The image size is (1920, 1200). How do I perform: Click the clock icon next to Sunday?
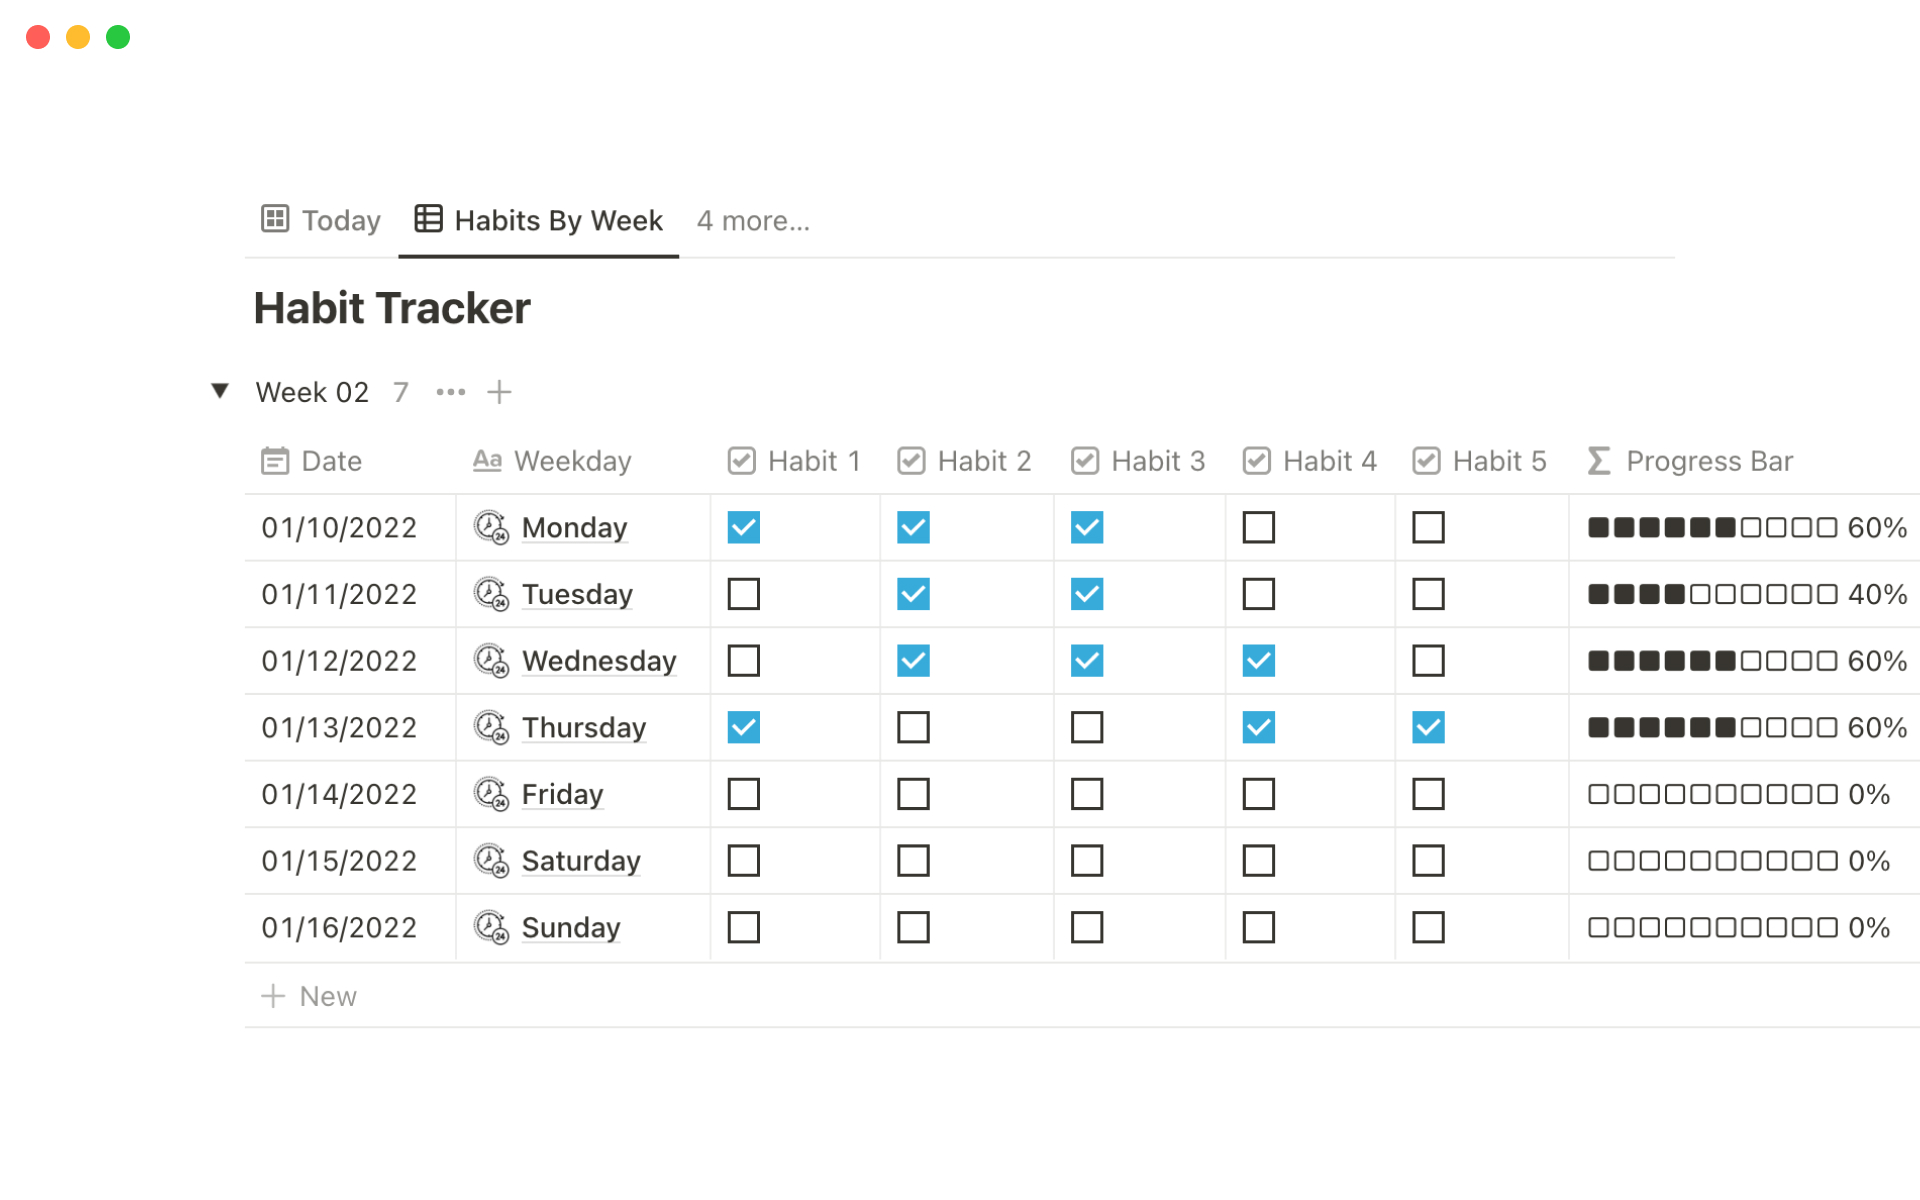pyautogui.click(x=490, y=927)
